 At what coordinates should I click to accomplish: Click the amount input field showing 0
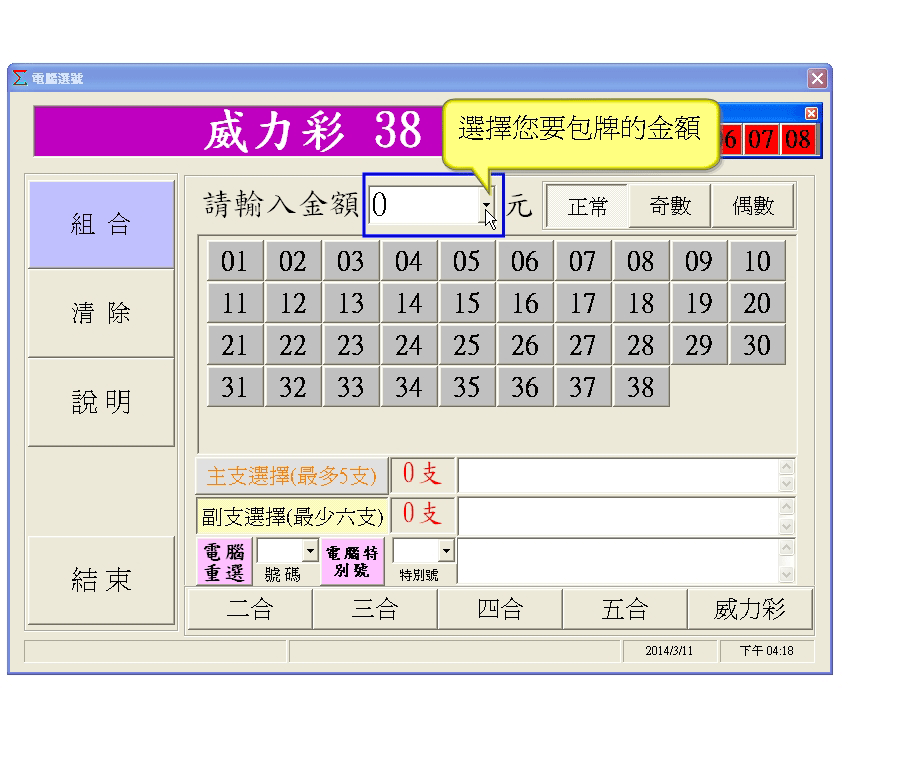(424, 205)
